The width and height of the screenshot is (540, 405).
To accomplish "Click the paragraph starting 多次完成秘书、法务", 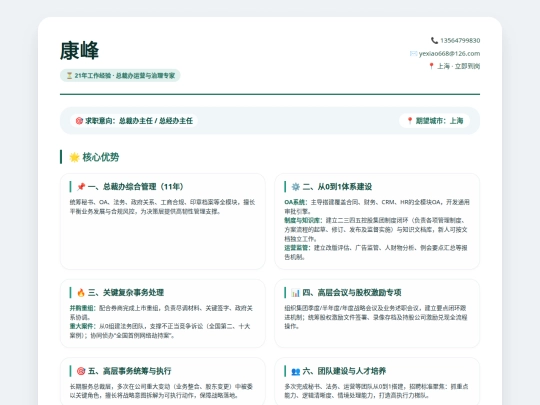I will click(376, 391).
